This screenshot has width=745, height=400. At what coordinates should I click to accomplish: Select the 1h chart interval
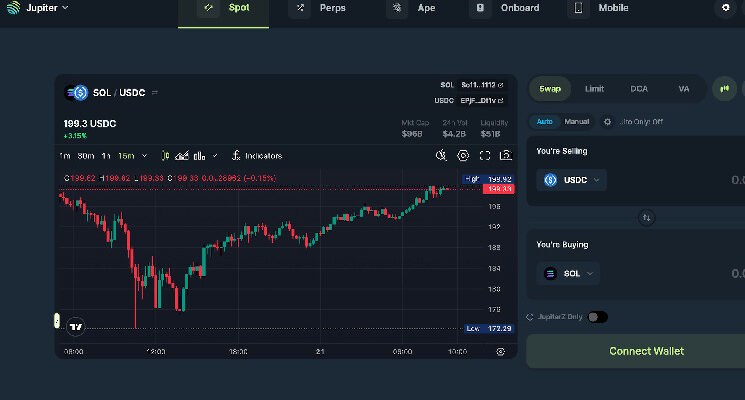105,156
